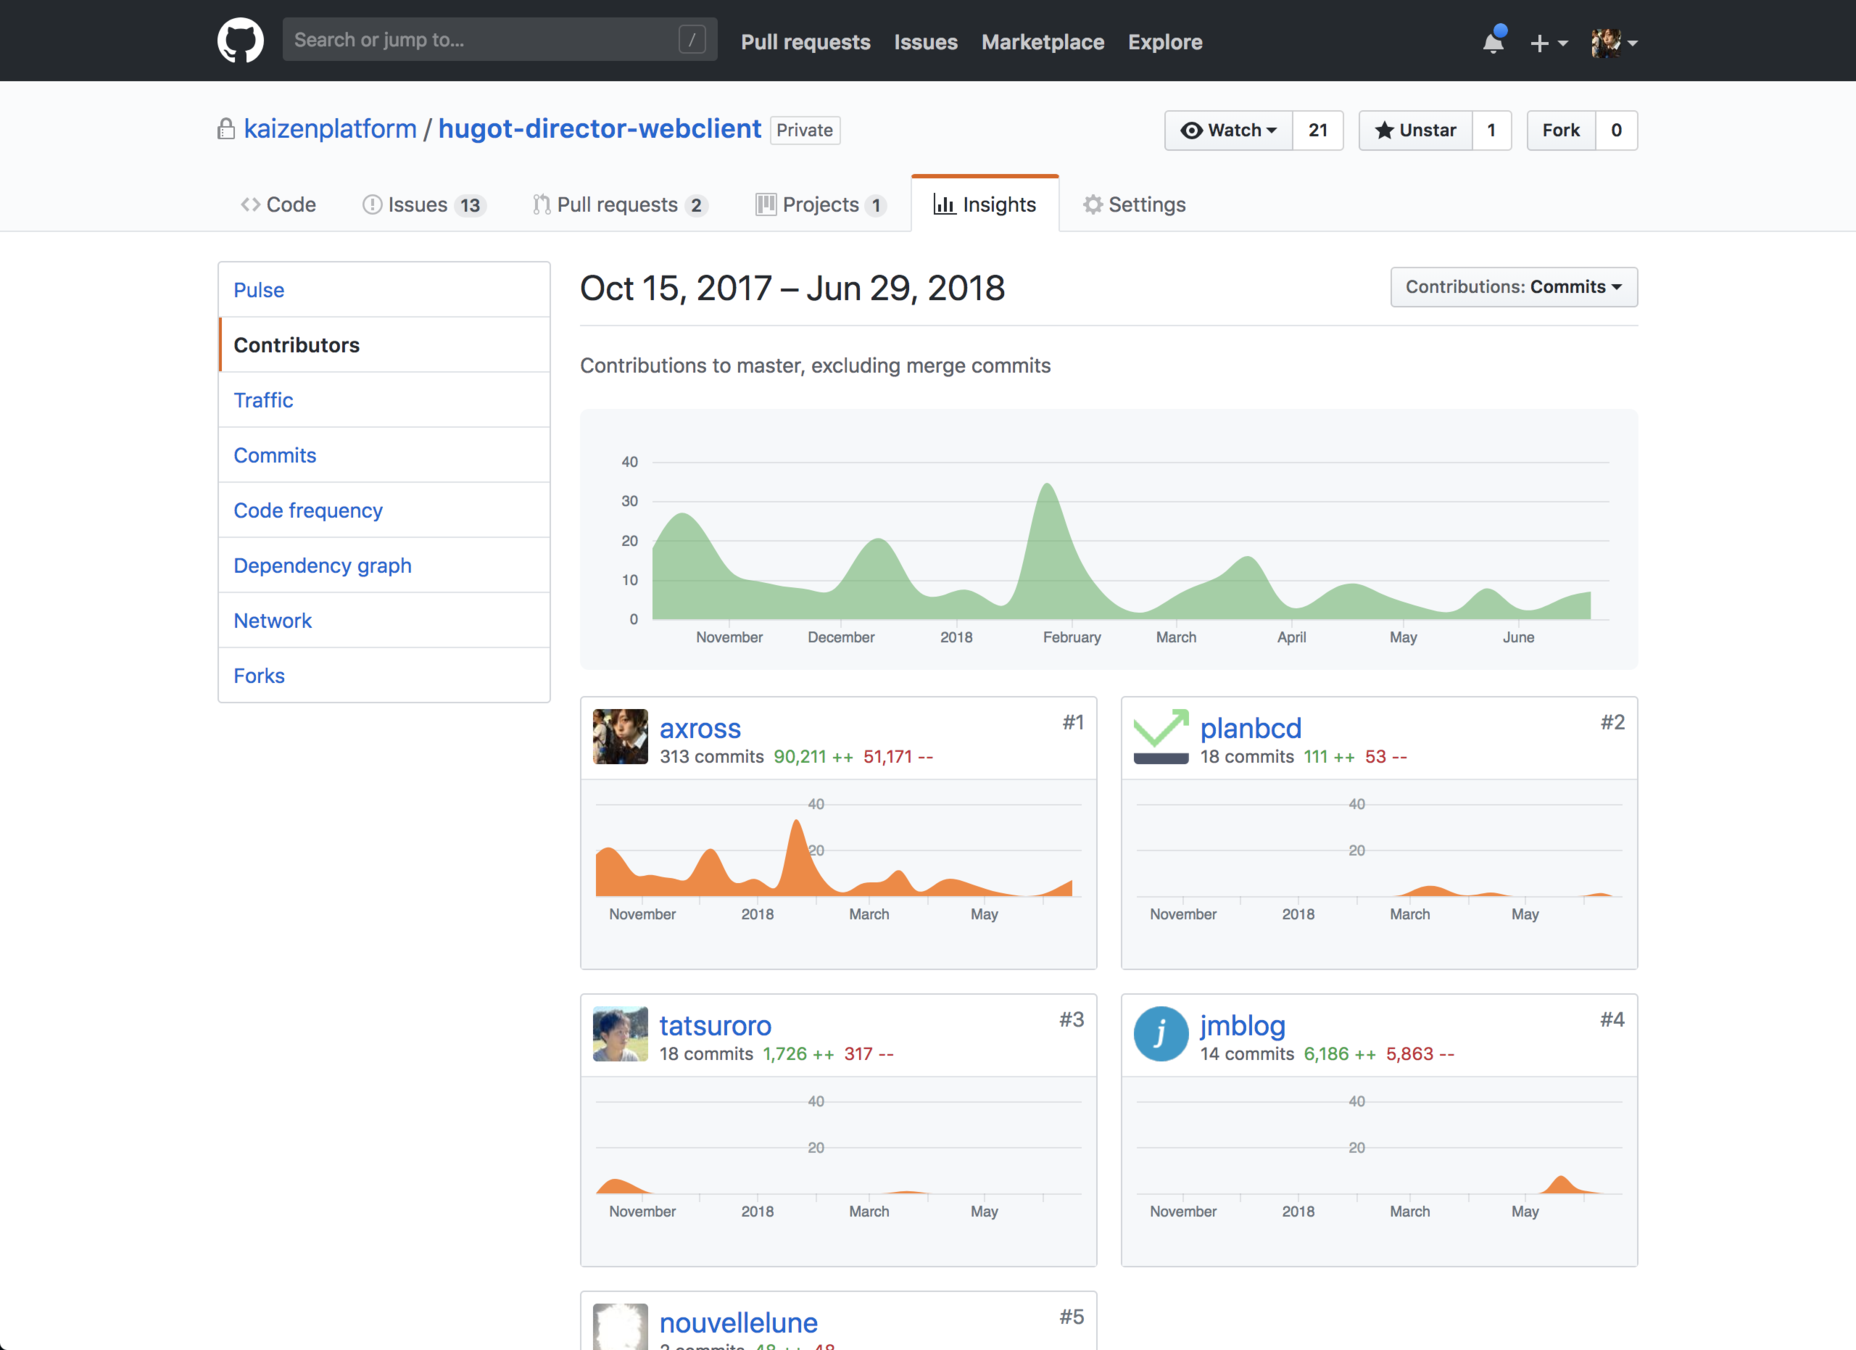Open Issues in top navigation

click(x=925, y=42)
